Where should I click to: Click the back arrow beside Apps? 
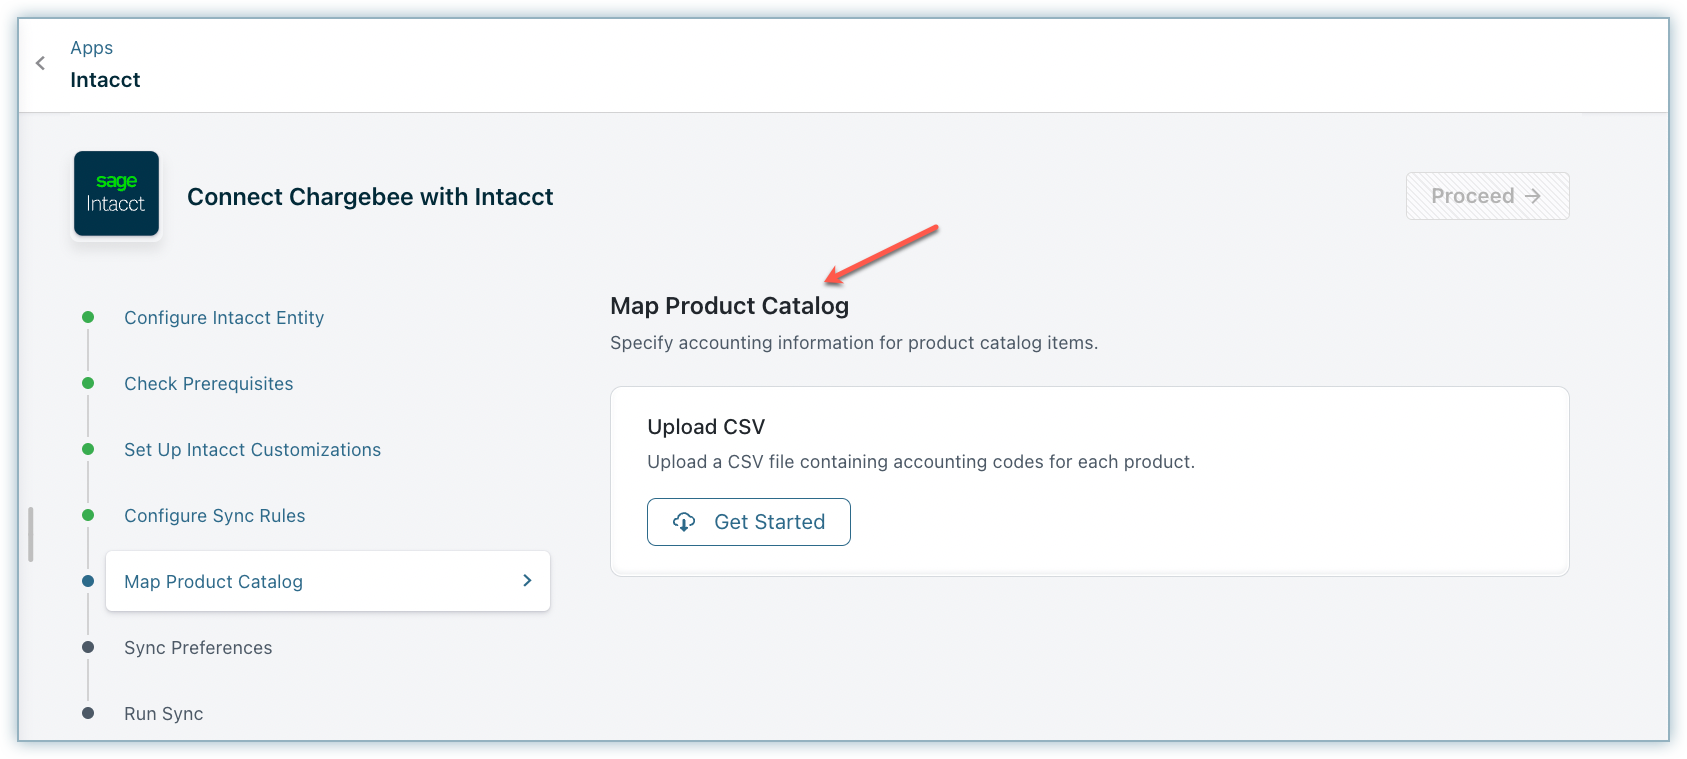(40, 63)
